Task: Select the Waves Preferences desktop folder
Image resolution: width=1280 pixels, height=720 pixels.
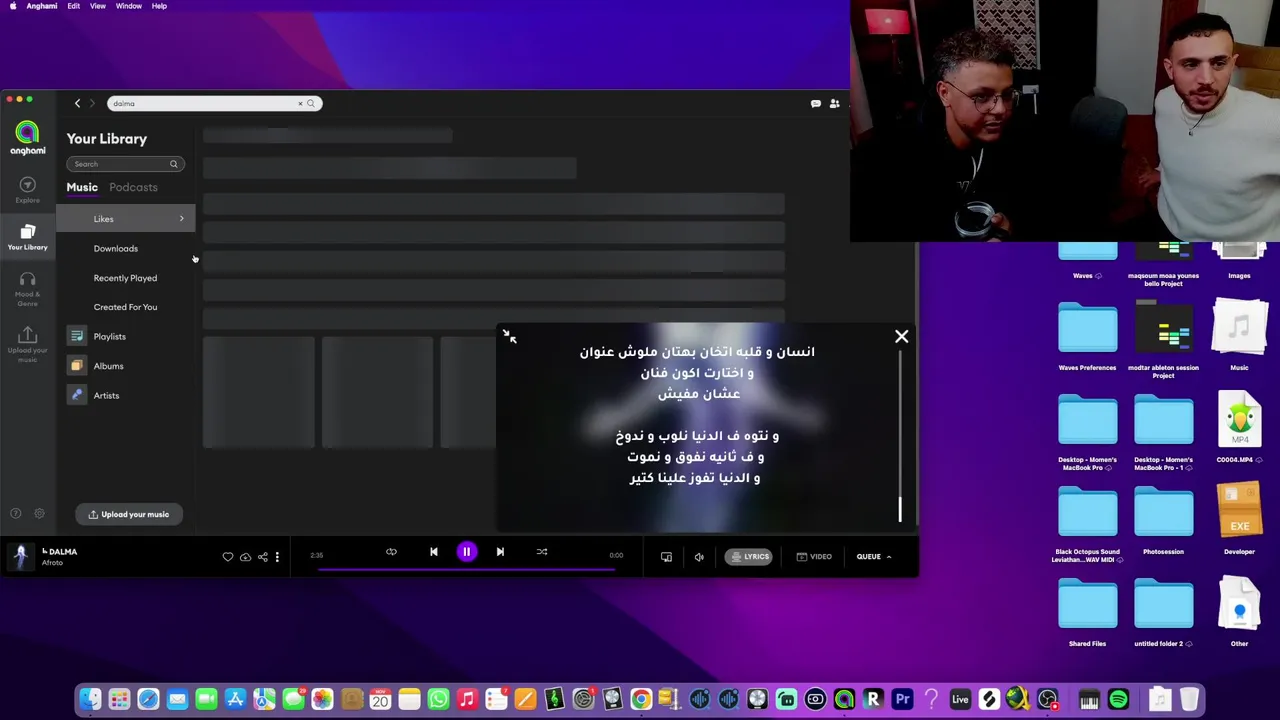Action: tap(1087, 337)
